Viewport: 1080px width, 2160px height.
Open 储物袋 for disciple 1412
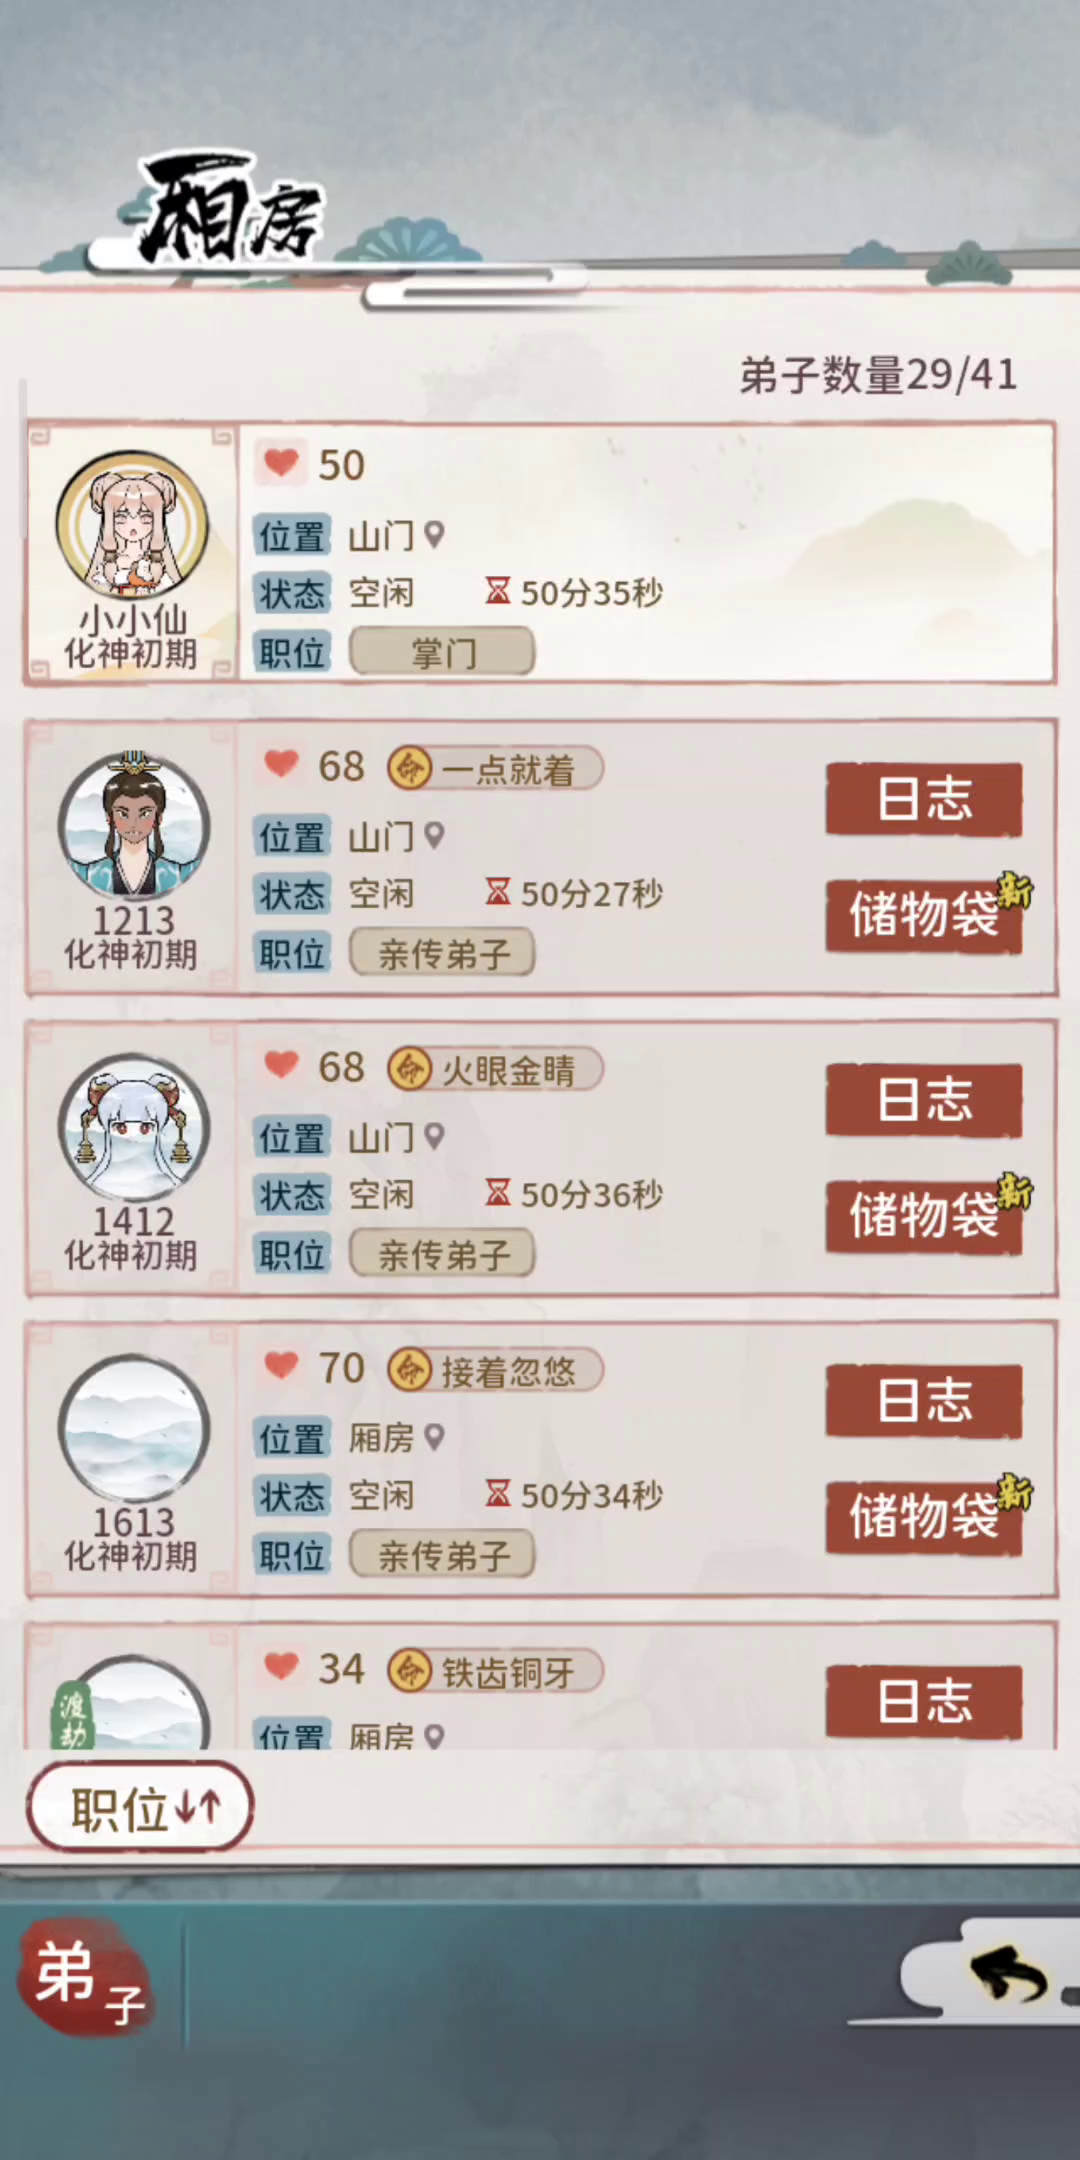coord(924,1216)
